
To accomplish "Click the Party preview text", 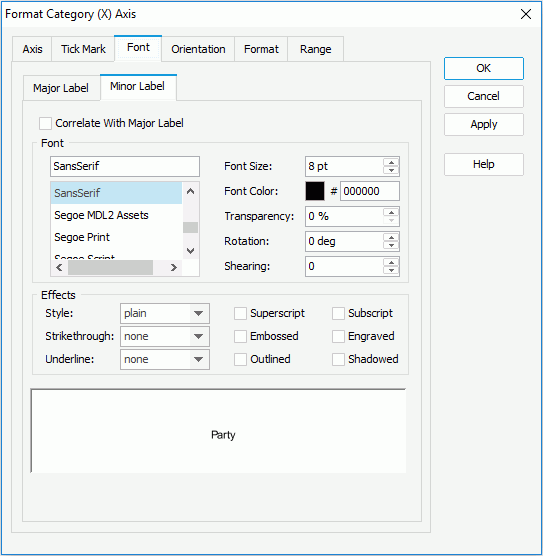I will [223, 435].
